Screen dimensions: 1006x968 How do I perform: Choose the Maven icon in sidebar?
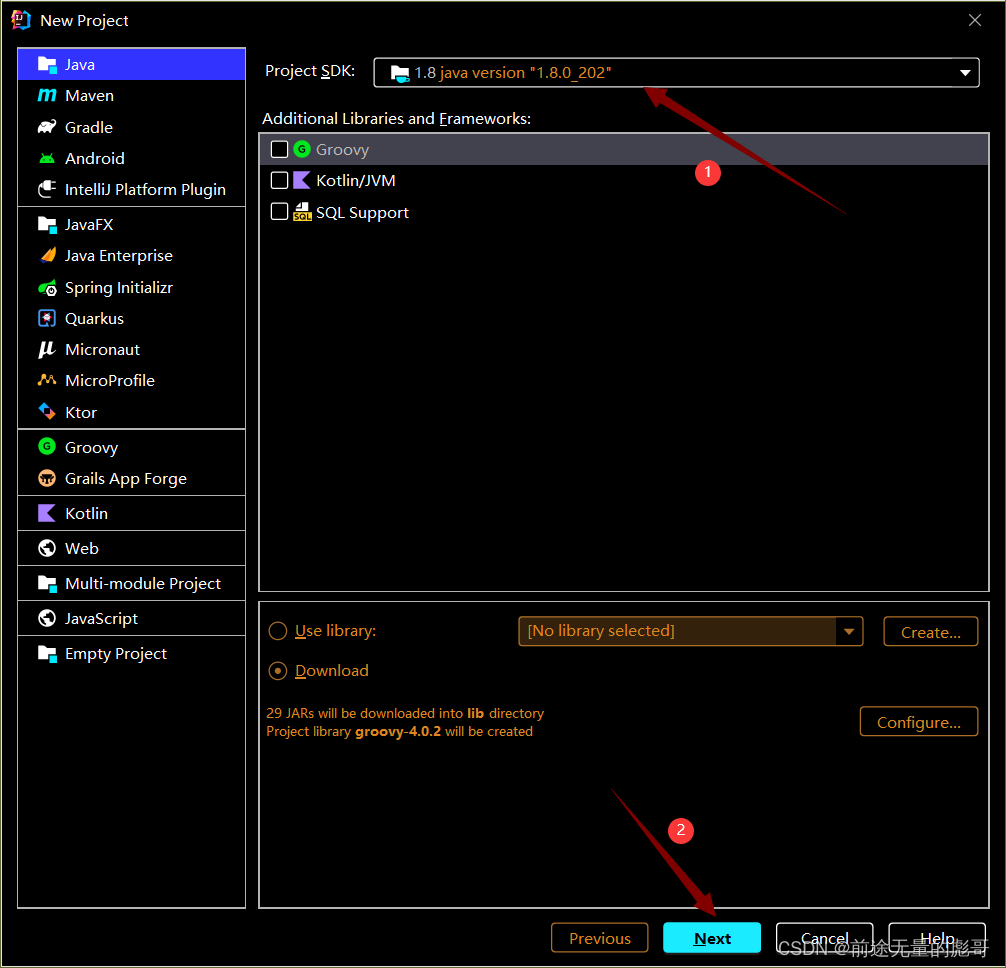tap(47, 96)
